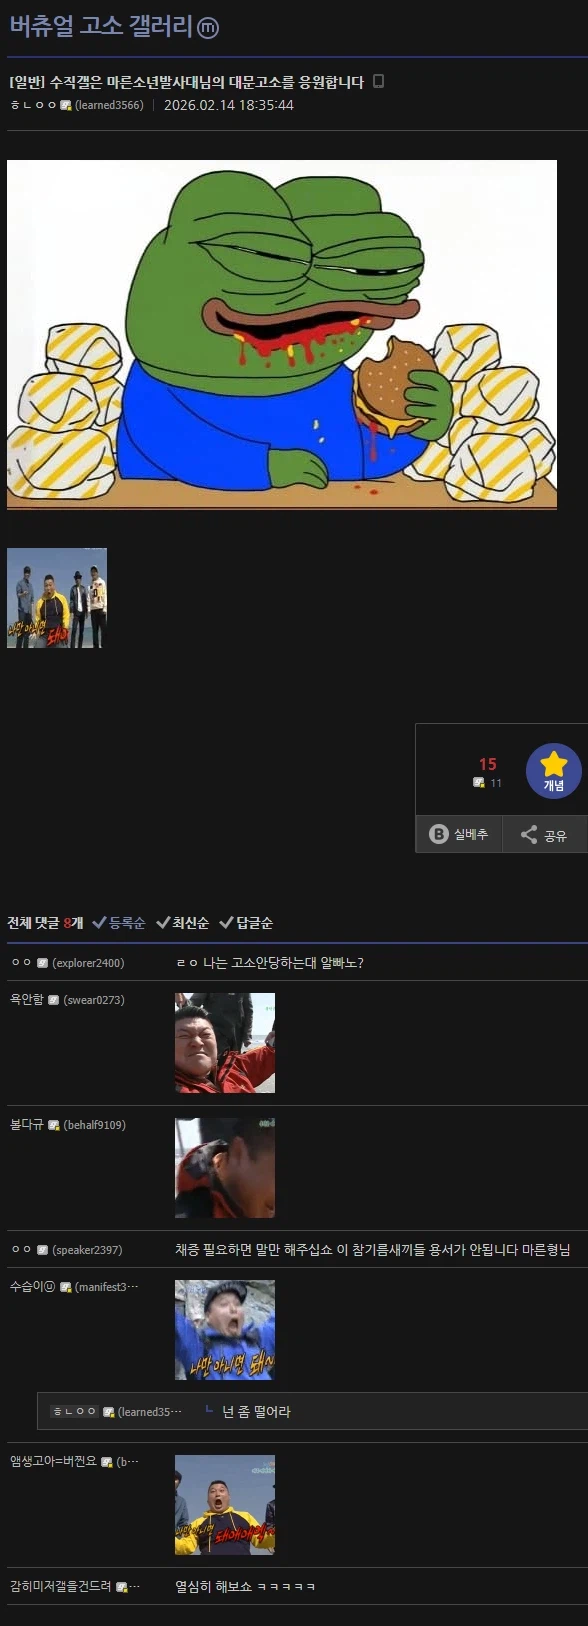This screenshot has width=588, height=1626.
Task: Click the 실베추 button
Action: pos(459,834)
